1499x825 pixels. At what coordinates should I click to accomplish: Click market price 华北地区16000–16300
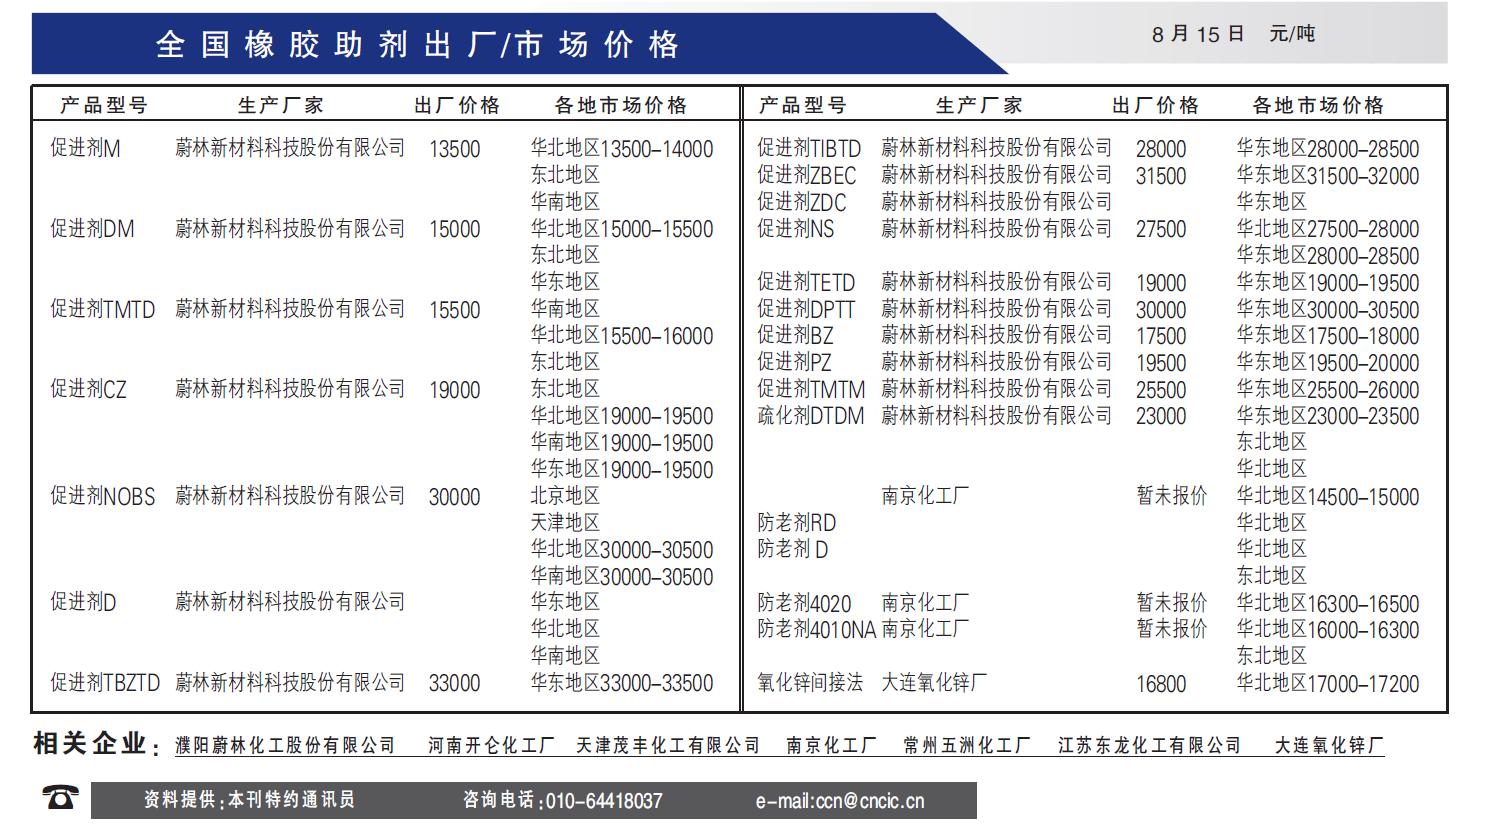1328,630
